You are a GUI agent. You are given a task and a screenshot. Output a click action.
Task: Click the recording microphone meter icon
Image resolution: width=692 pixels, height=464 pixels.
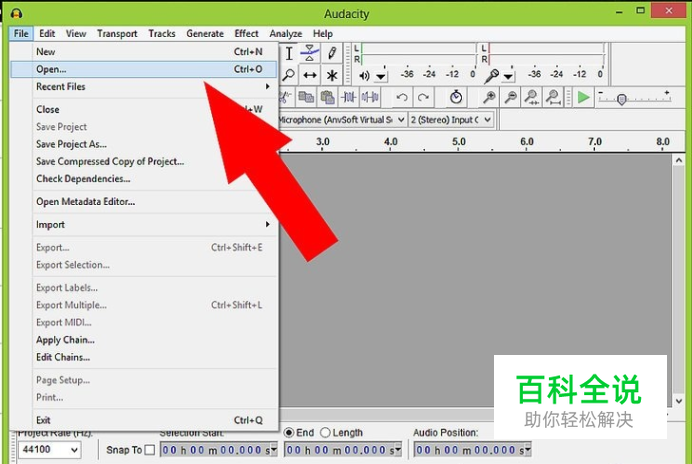click(491, 76)
